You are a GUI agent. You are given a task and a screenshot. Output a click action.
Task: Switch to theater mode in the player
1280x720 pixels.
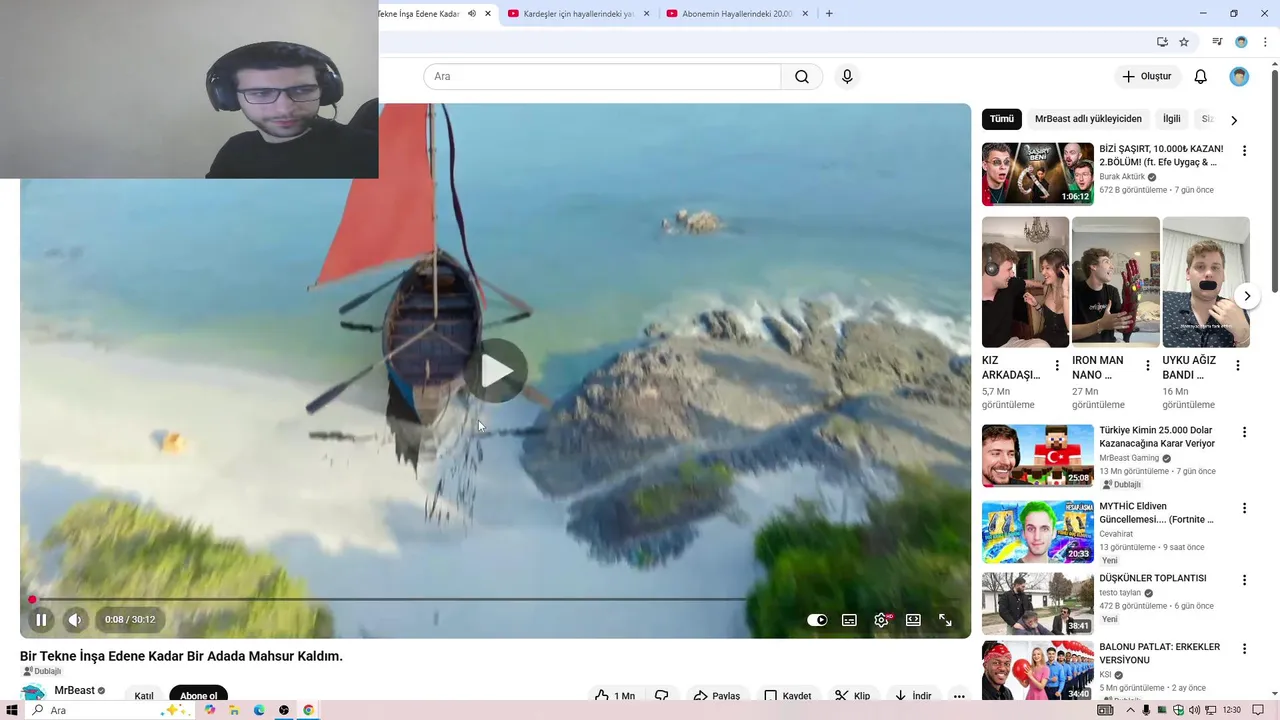913,620
